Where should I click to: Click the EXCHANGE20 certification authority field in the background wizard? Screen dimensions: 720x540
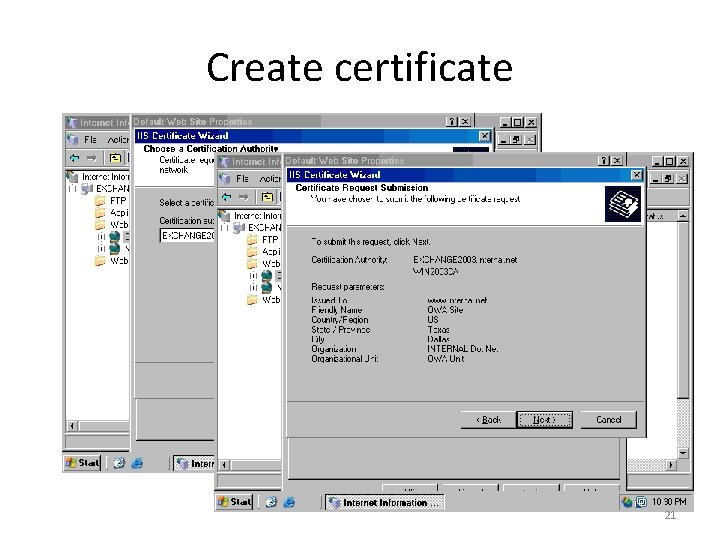click(x=187, y=236)
